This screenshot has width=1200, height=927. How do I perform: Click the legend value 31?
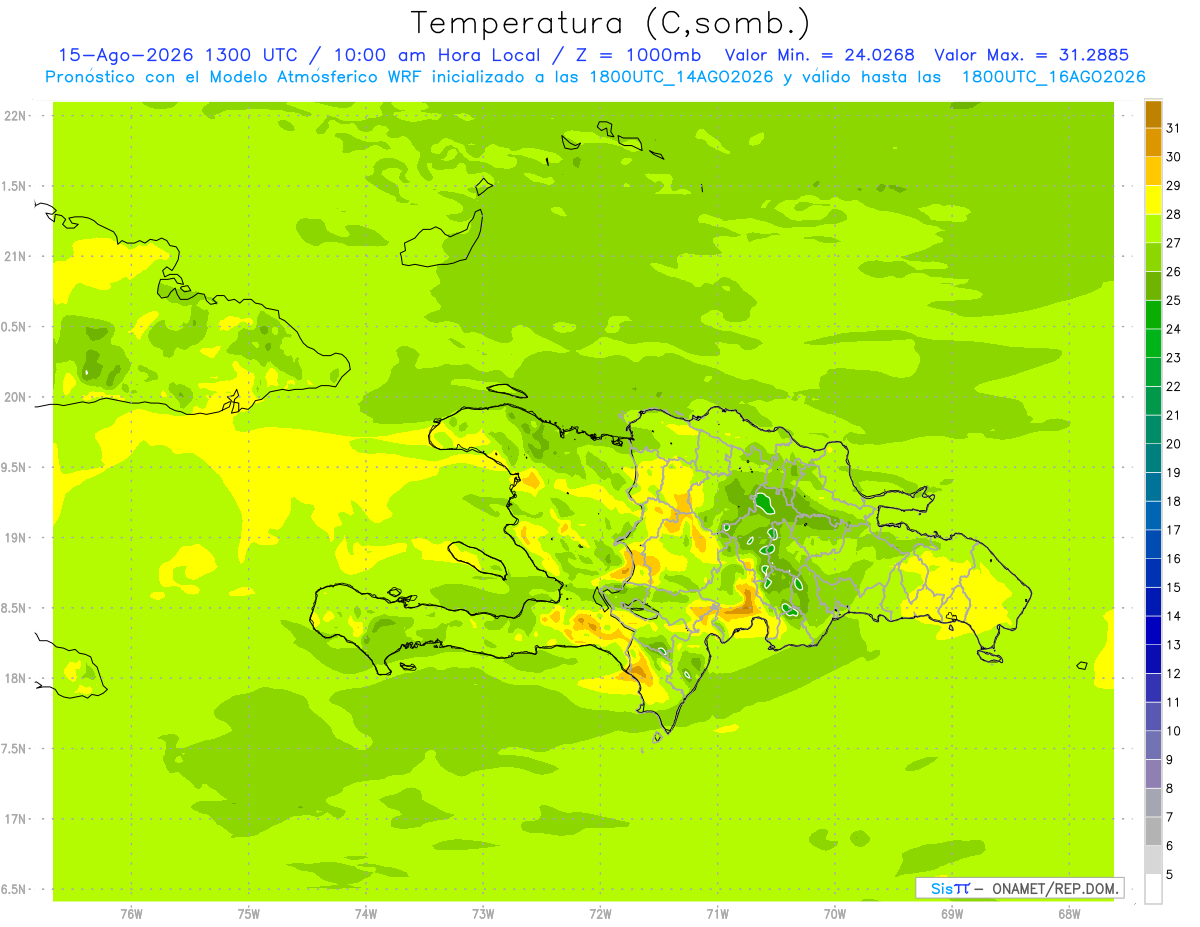click(1173, 128)
